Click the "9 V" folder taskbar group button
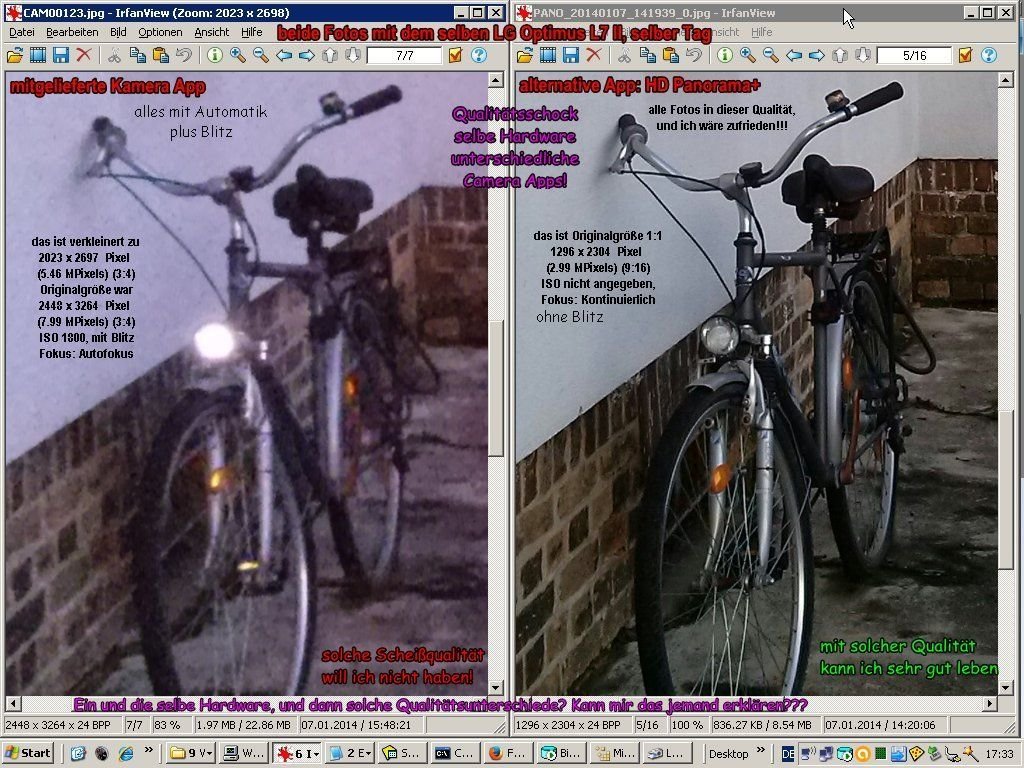Screen dimensions: 1024x768 [x=190, y=754]
